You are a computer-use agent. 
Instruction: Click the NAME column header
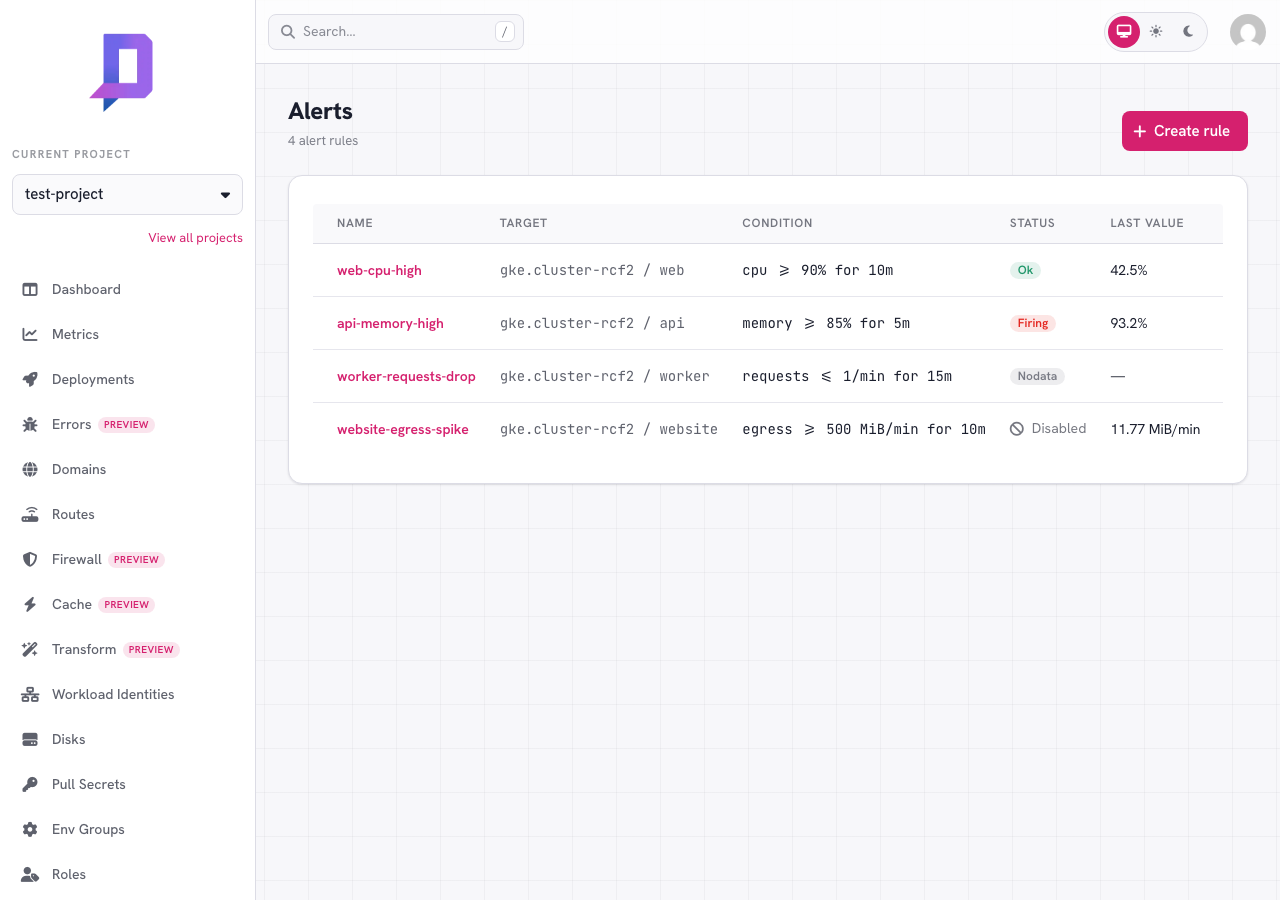tap(355, 223)
